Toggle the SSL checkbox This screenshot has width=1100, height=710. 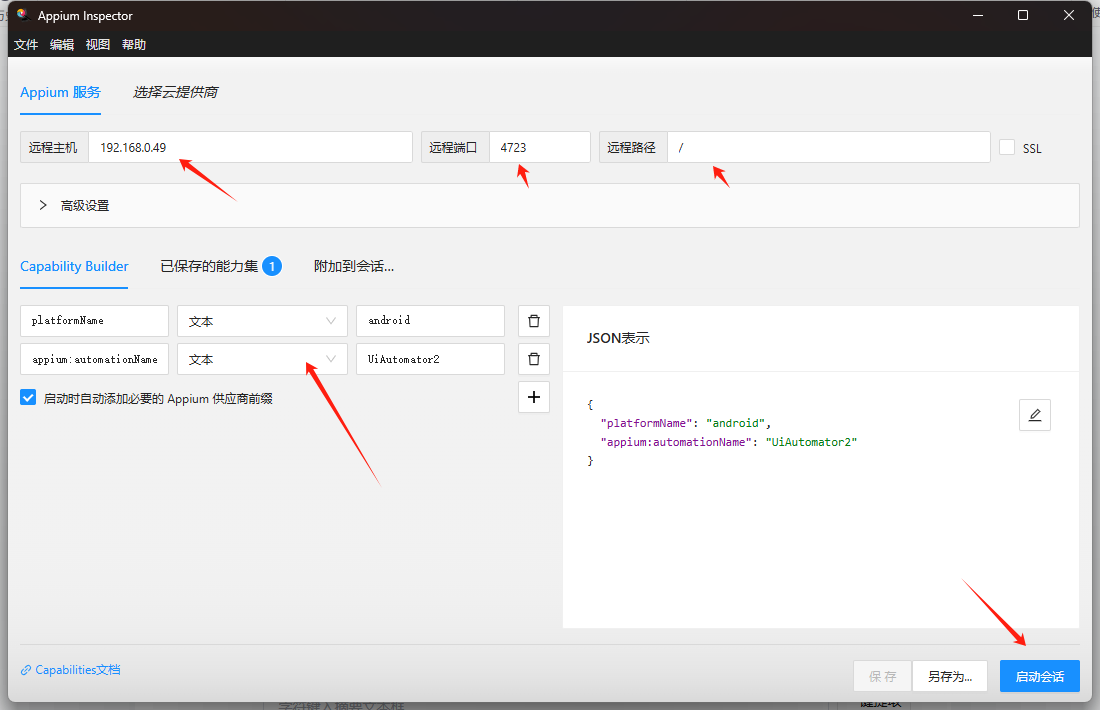[x=1007, y=147]
